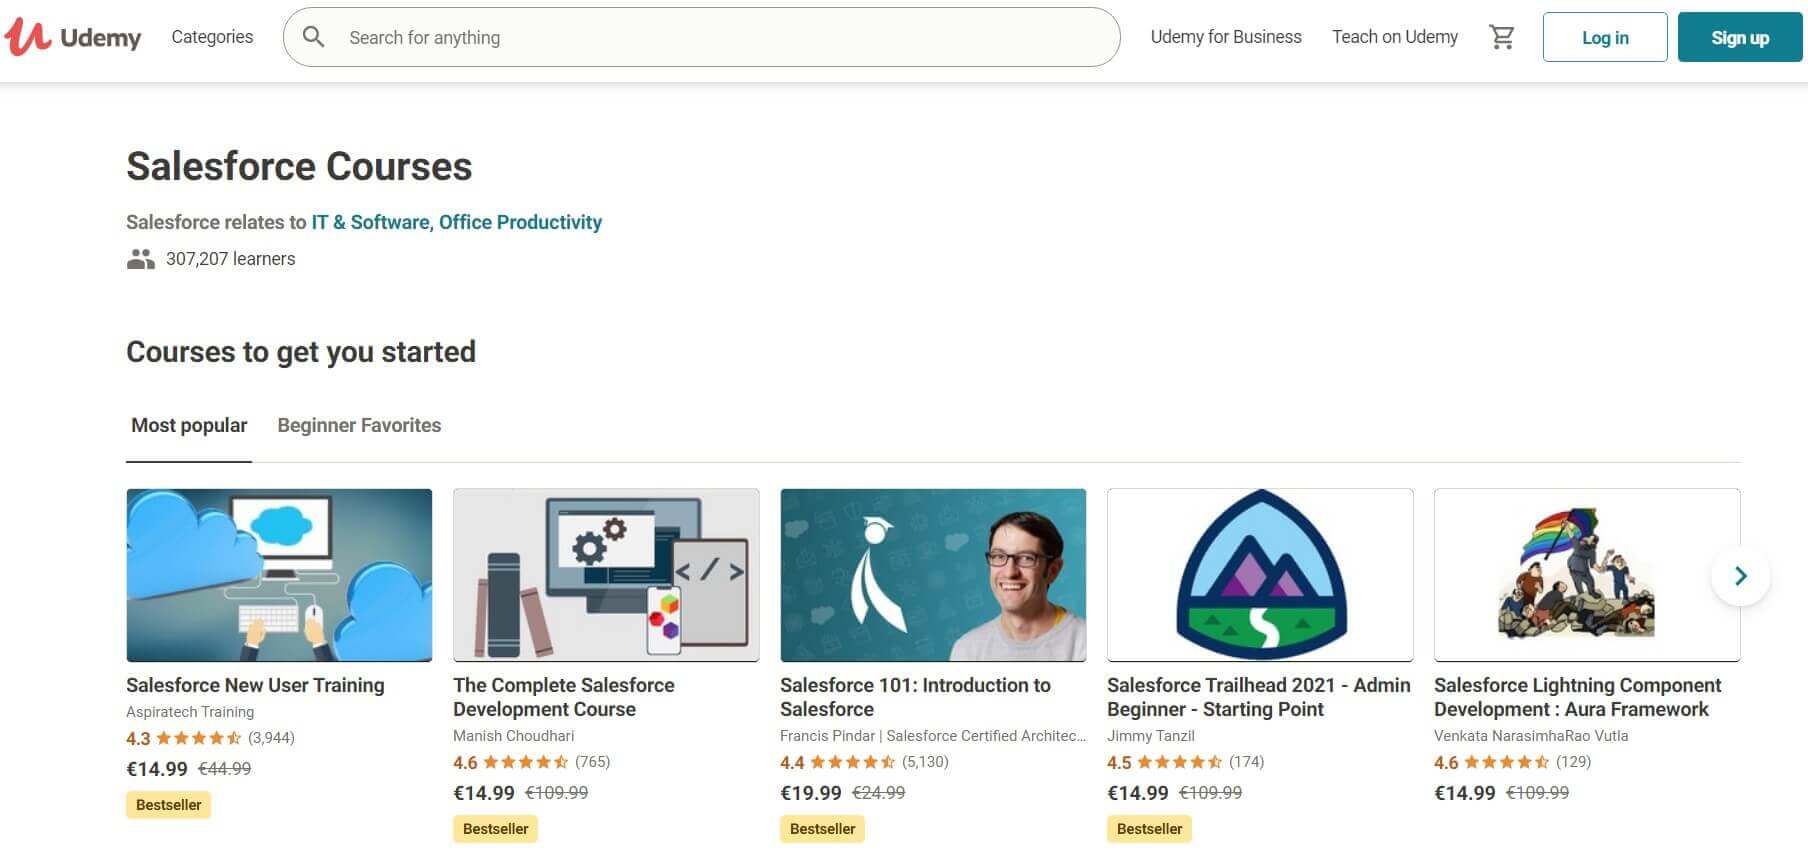Open the shopping cart
The height and width of the screenshot is (860, 1808).
[x=1501, y=37]
